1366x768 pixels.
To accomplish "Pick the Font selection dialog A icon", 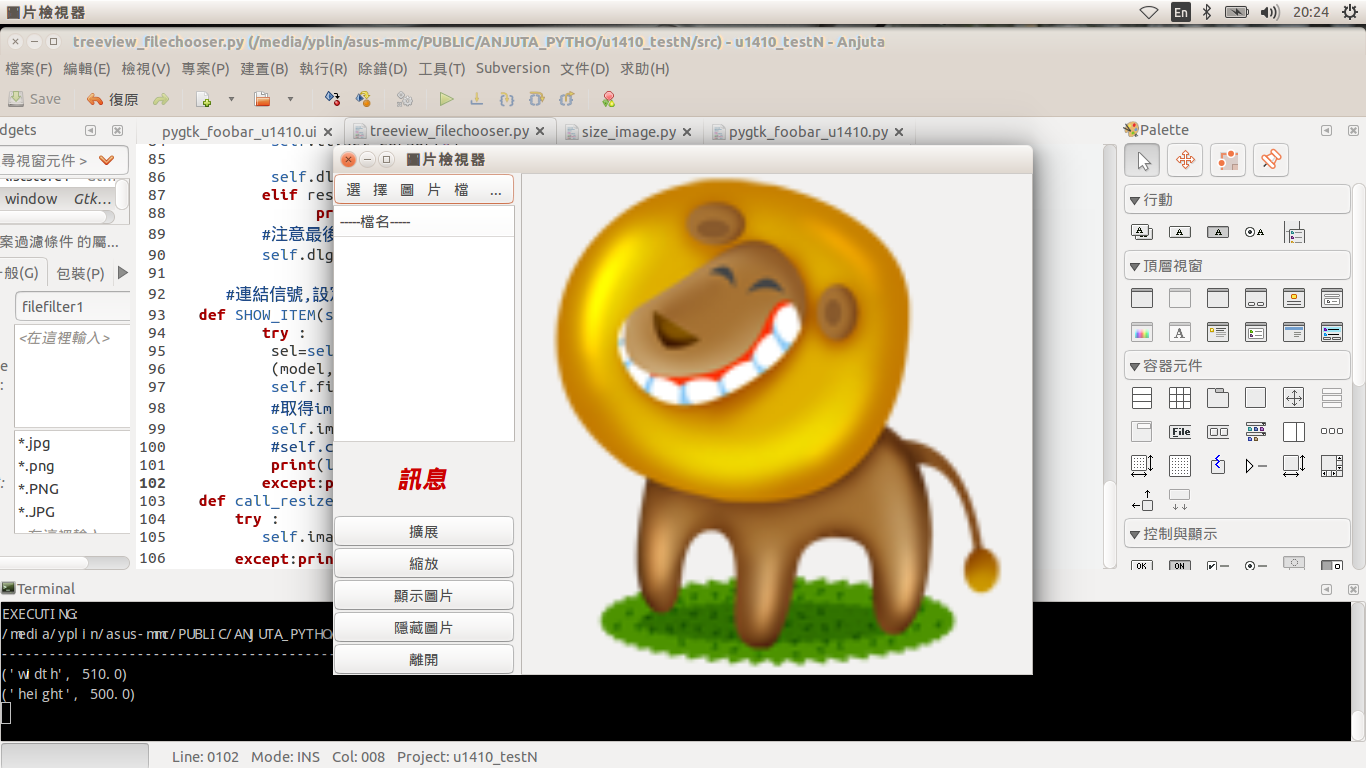I will [1180, 332].
